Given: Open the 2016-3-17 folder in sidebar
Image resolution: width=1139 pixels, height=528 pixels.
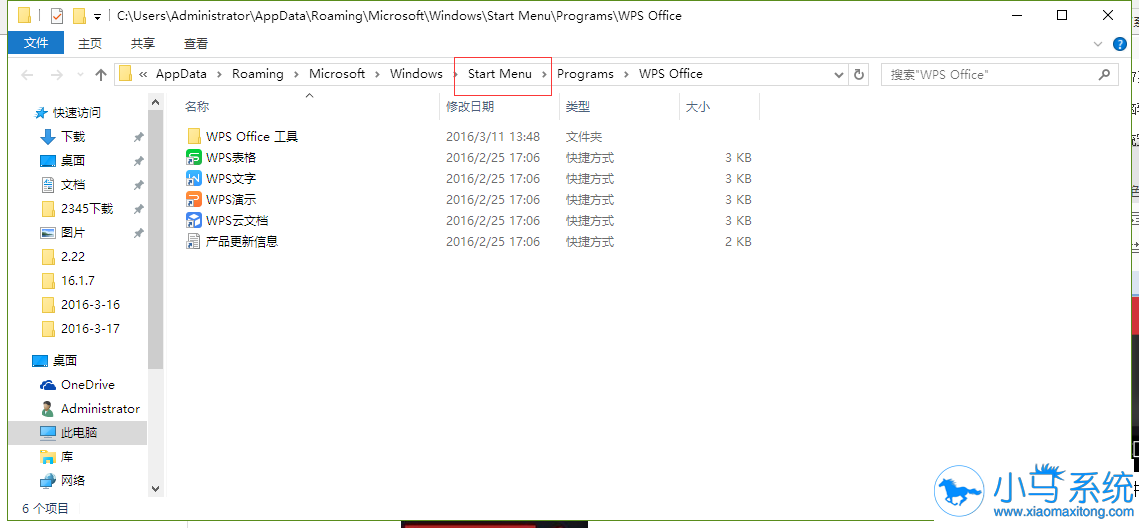Looking at the screenshot, I should pyautogui.click(x=91, y=328).
